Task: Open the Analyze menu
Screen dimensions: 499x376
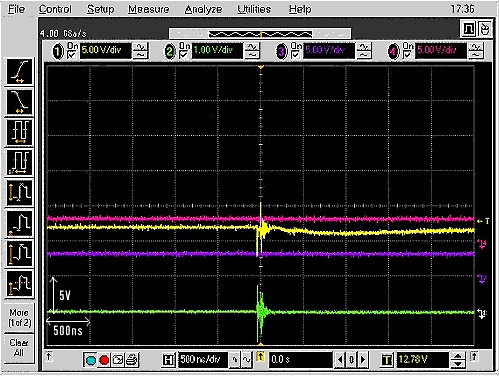Action: pos(203,9)
